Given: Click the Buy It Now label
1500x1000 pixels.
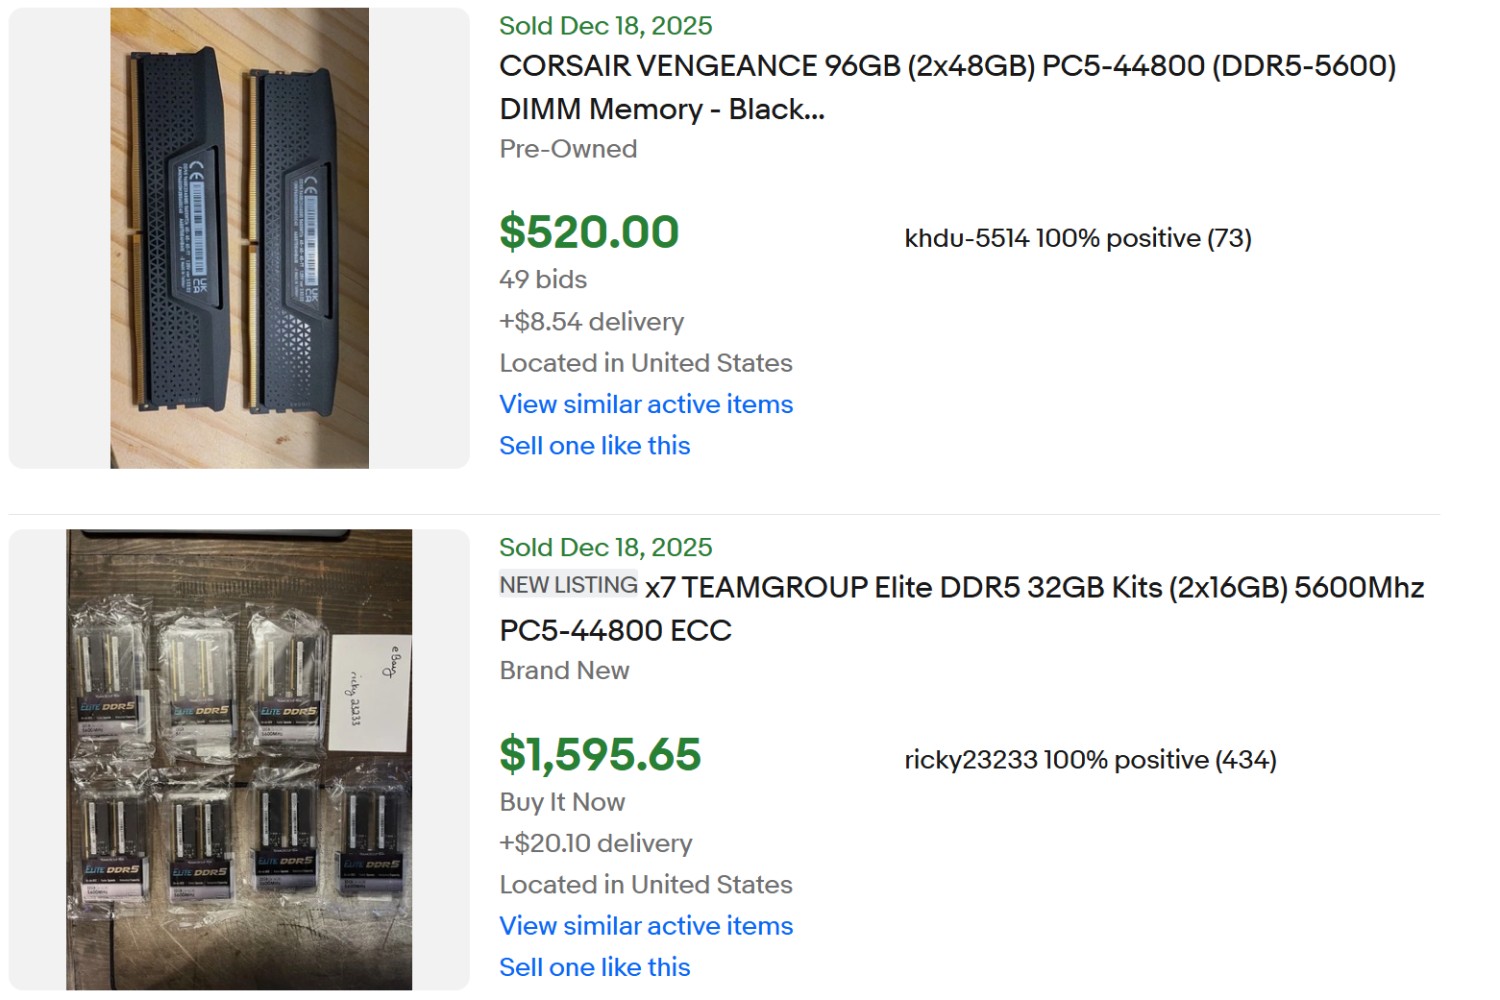Looking at the screenshot, I should 561,802.
